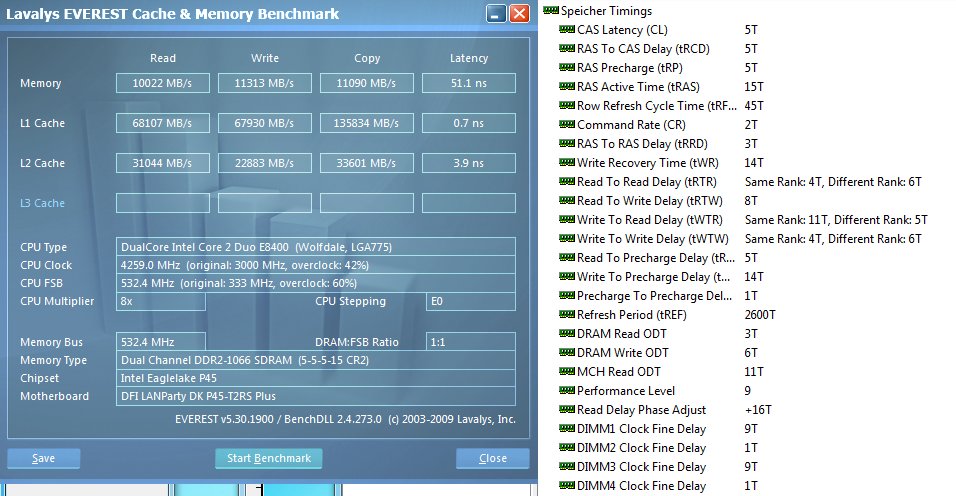Image resolution: width=956 pixels, height=496 pixels.
Task: Click the Chipset field Intel Eaglelake P45
Action: pos(316,378)
